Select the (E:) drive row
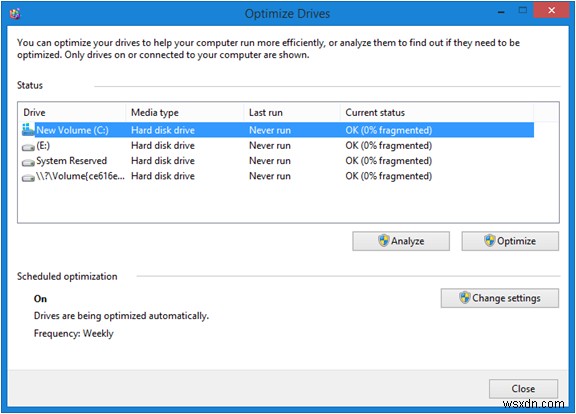This screenshot has width=576, height=414. click(x=277, y=146)
